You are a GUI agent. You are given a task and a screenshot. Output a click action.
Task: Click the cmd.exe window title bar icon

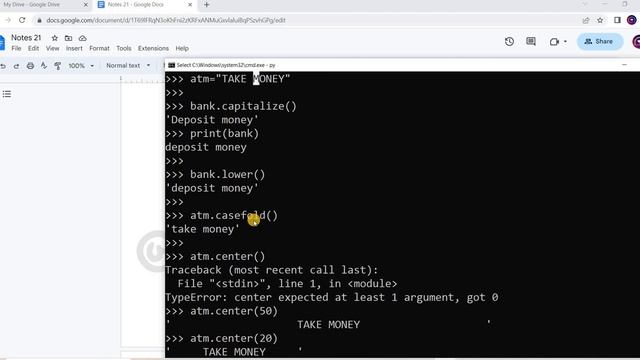pyautogui.click(x=171, y=65)
